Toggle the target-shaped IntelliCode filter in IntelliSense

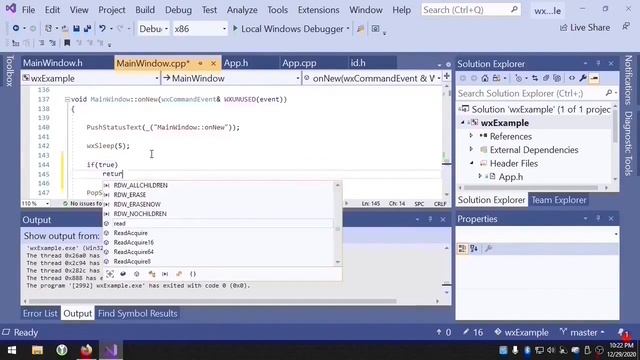coord(110,274)
